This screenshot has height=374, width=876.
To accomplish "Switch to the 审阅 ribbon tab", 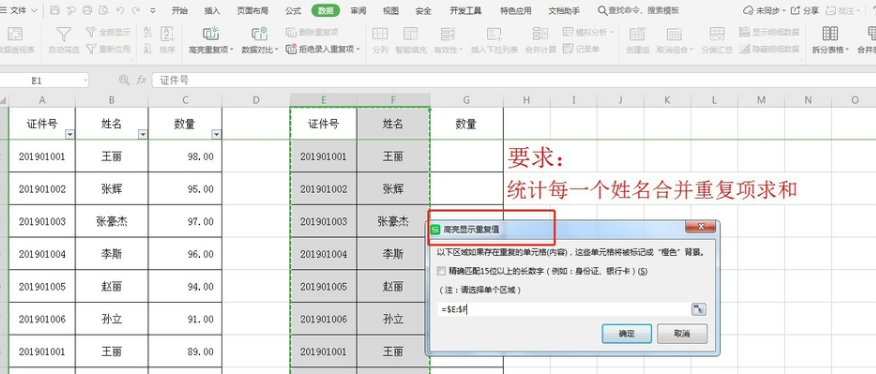I will pyautogui.click(x=359, y=11).
